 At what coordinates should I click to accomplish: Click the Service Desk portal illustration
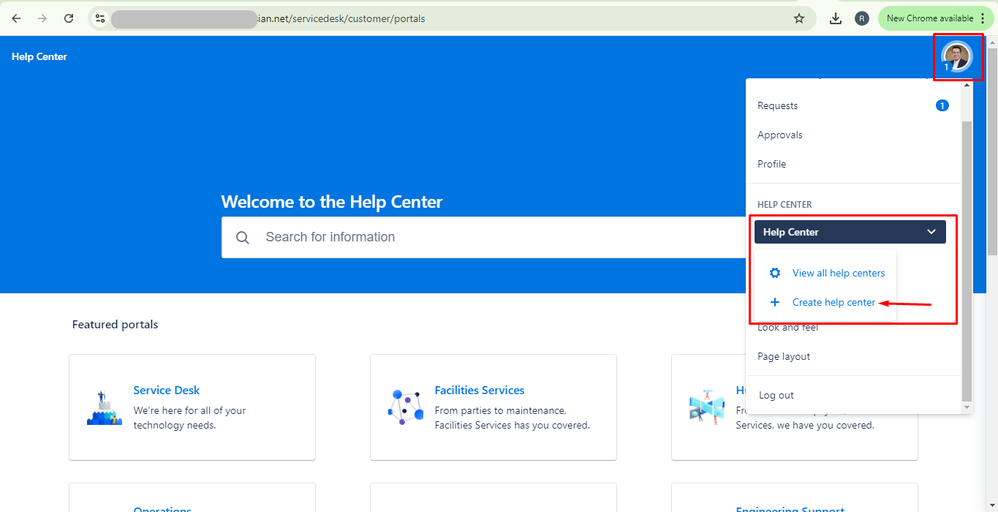coord(104,408)
